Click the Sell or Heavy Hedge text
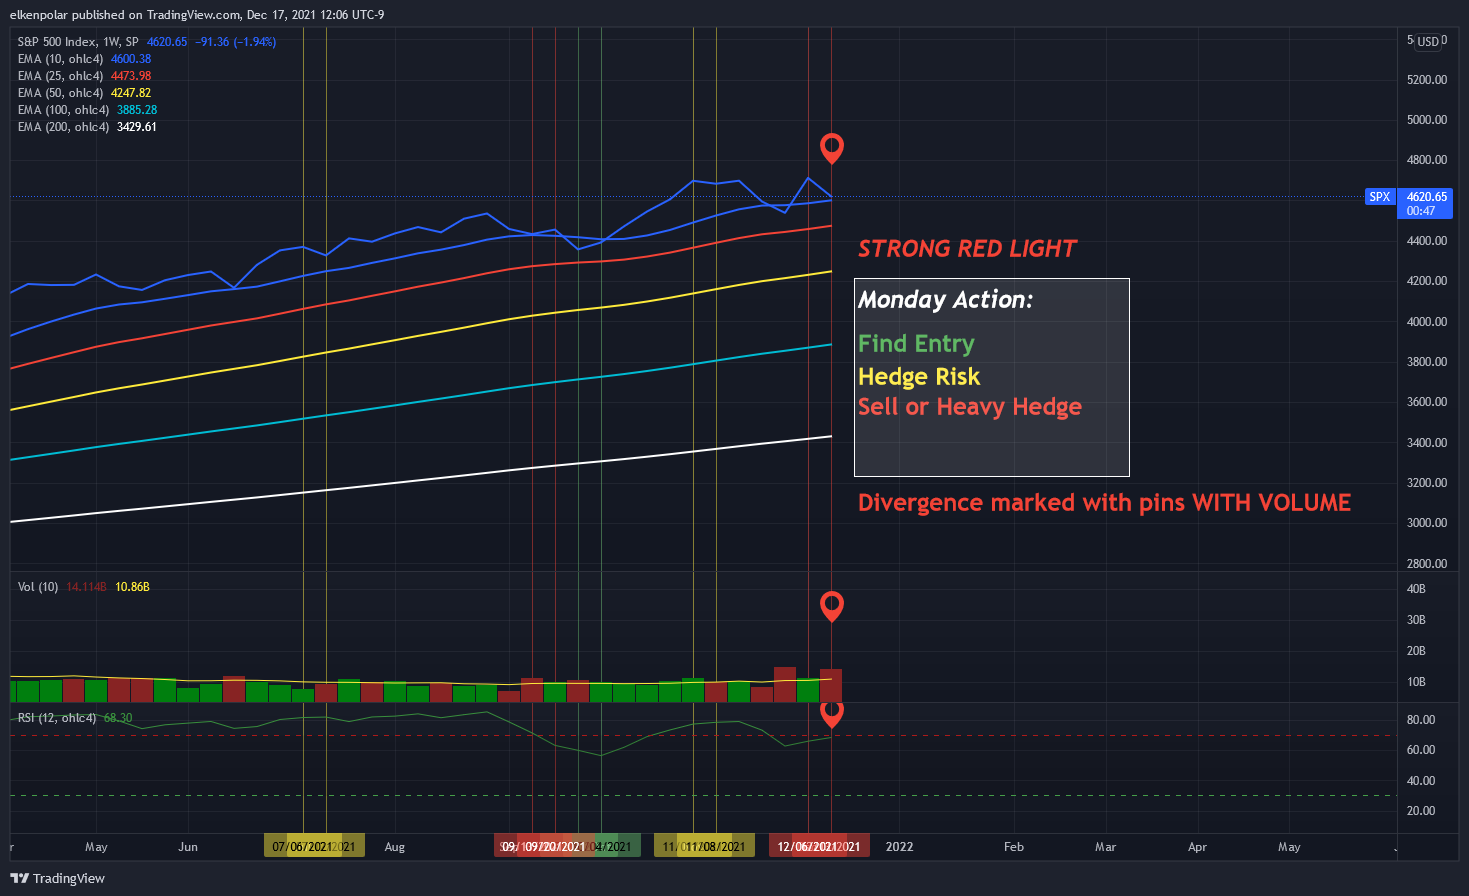1469x896 pixels. [x=970, y=407]
